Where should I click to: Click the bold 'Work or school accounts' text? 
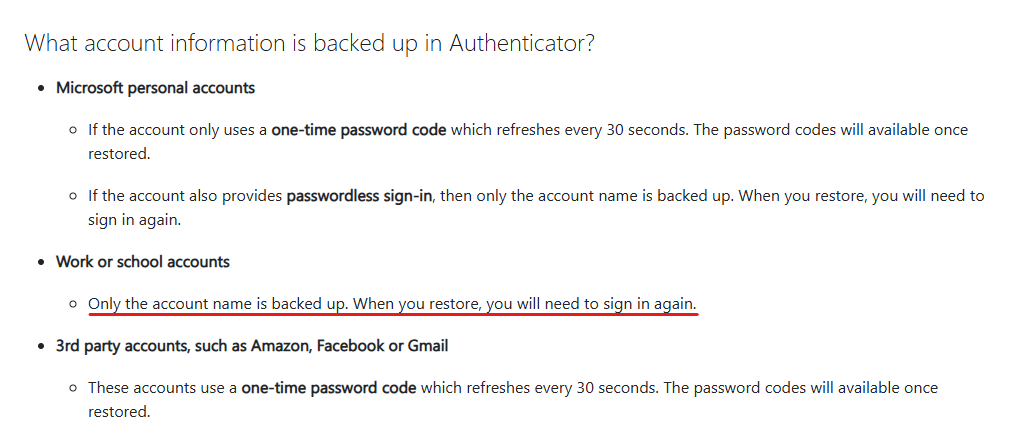point(143,262)
